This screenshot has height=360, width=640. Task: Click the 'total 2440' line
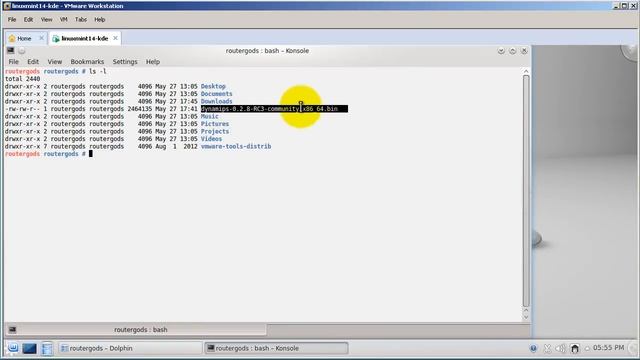22,79
